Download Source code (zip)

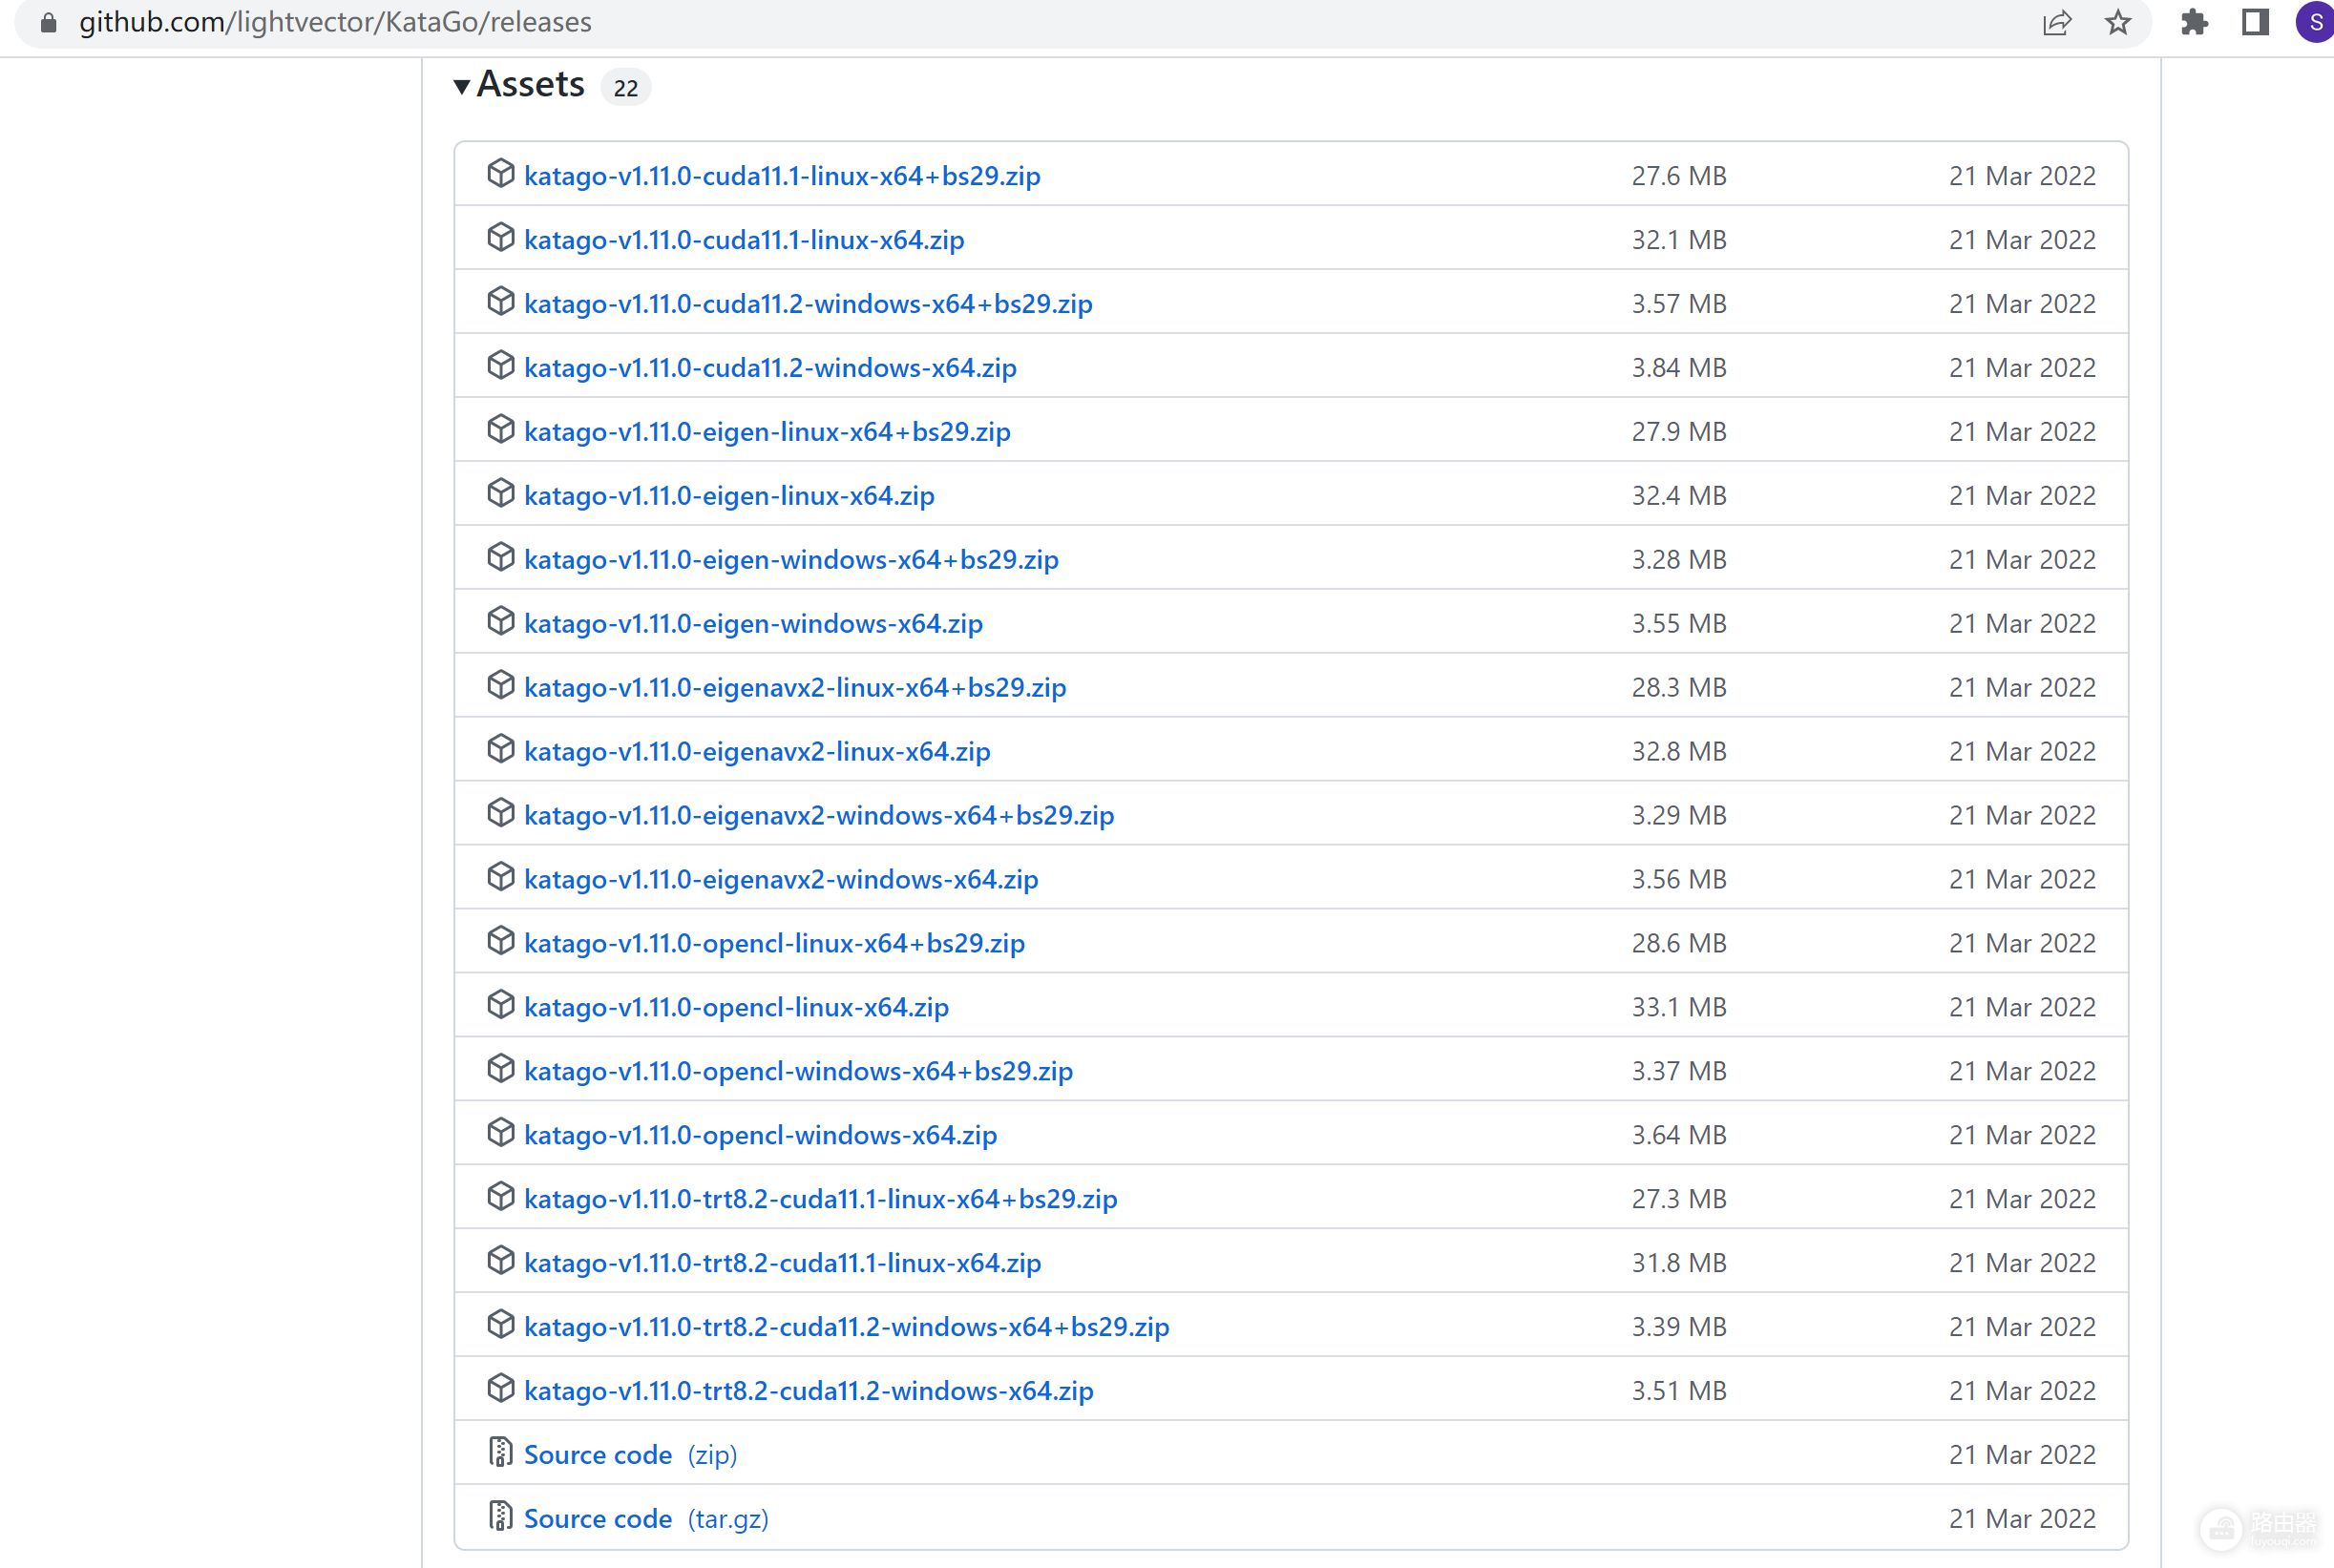pos(630,1456)
